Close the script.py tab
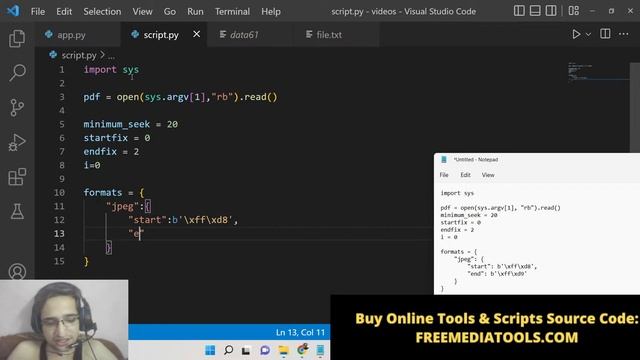The image size is (640, 360). [197, 34]
